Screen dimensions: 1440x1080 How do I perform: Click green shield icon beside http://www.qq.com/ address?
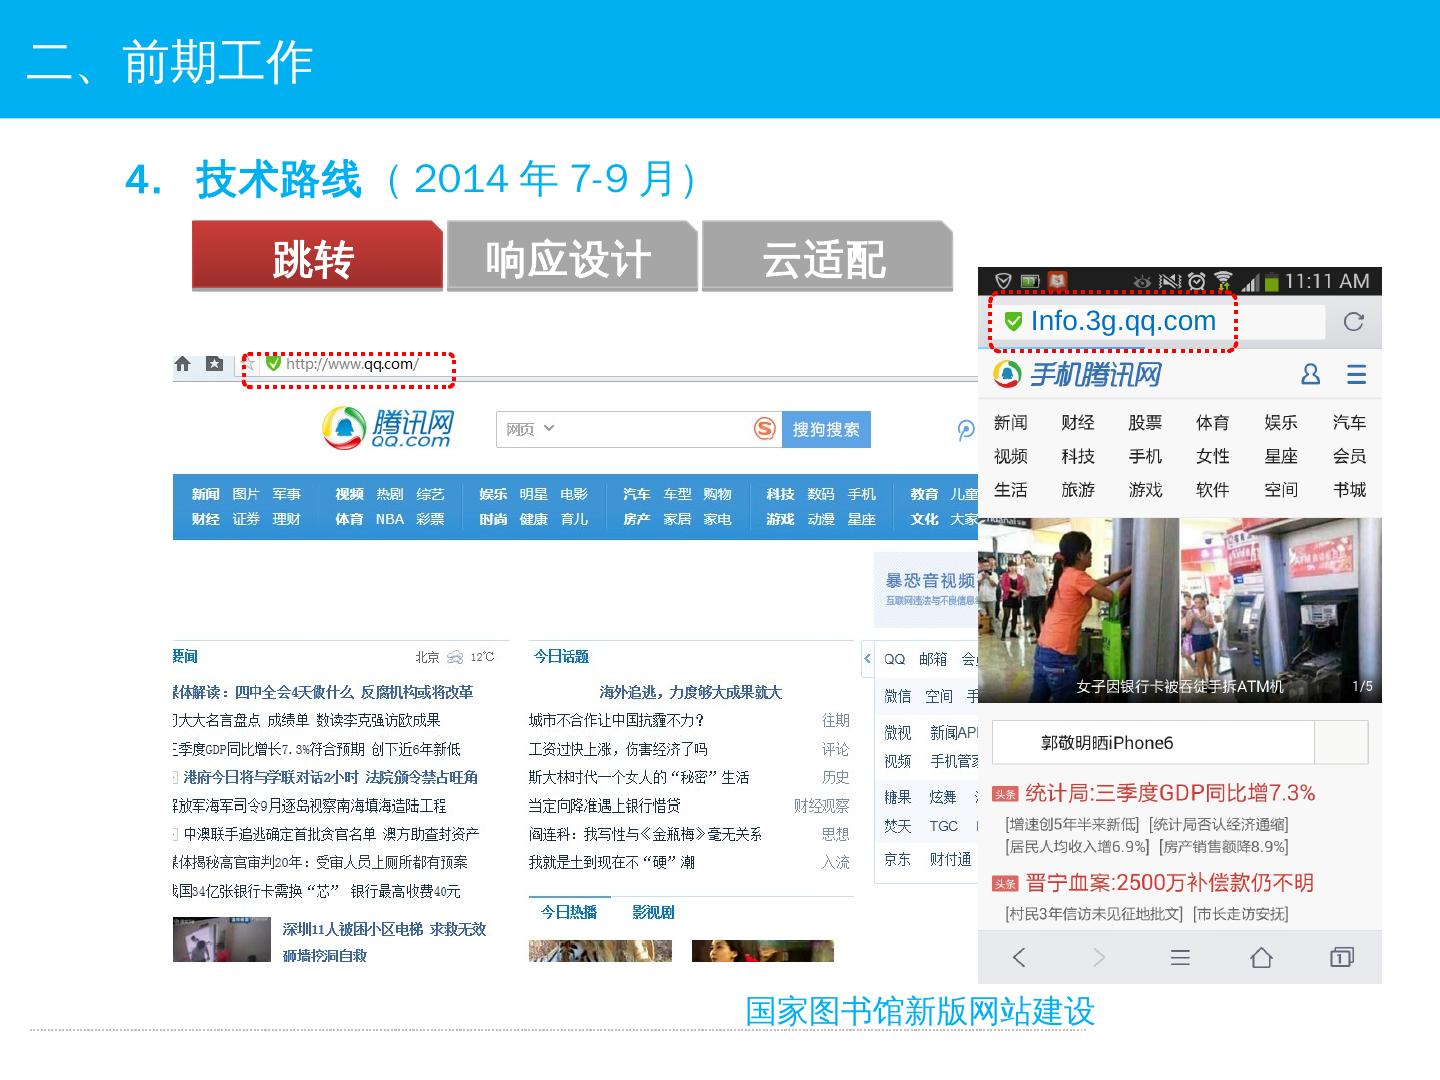tap(273, 363)
